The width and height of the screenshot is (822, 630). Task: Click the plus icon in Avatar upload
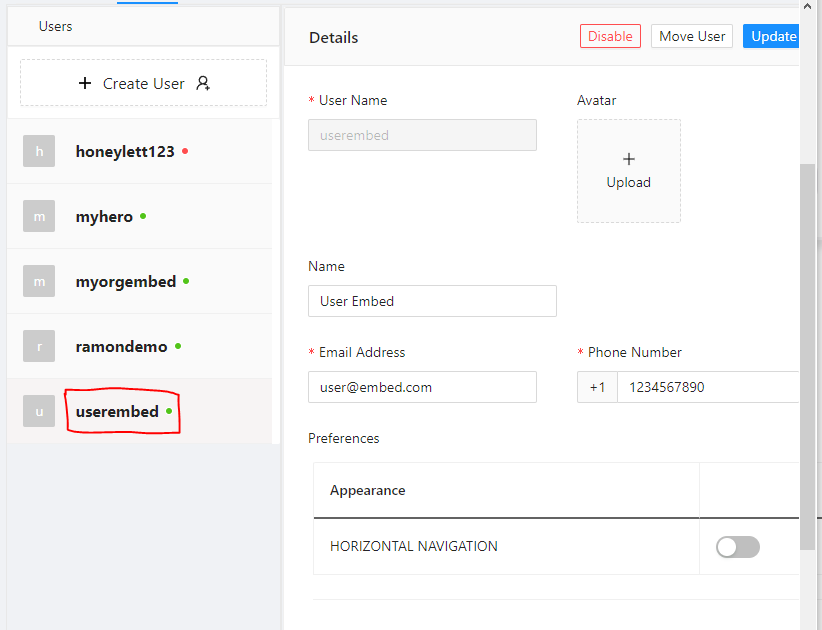pyautogui.click(x=629, y=159)
